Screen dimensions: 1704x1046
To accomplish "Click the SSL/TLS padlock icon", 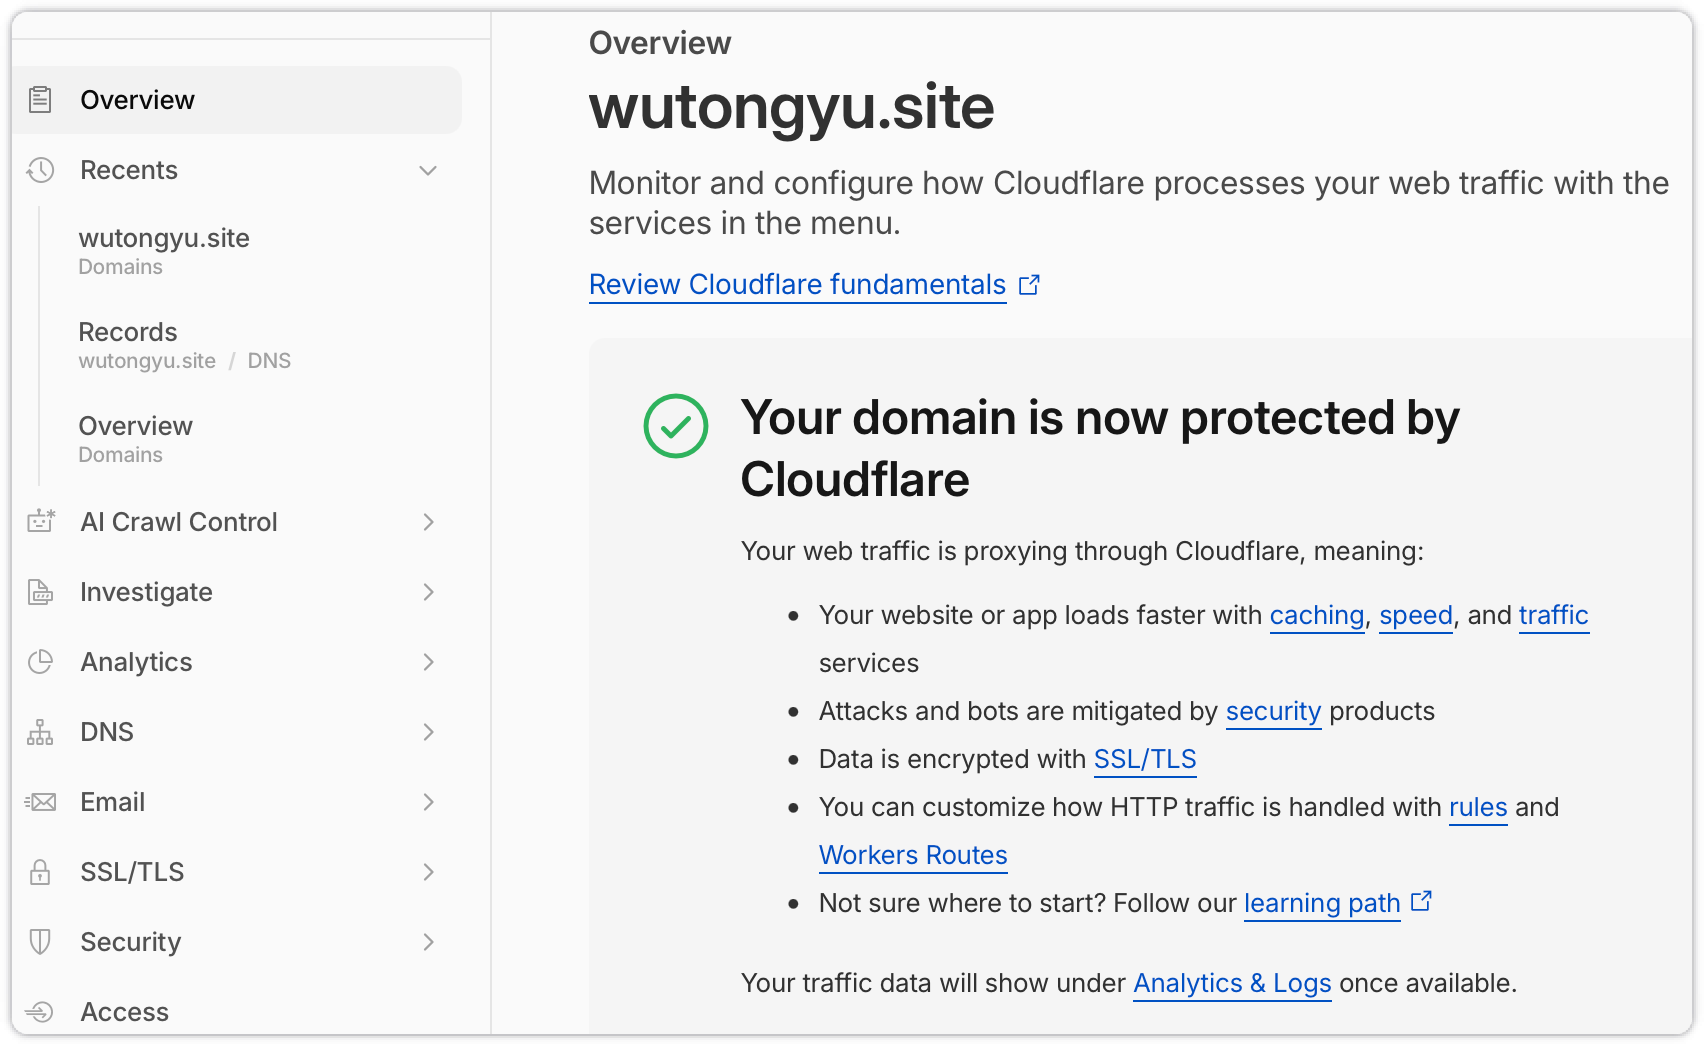I will pos(40,872).
